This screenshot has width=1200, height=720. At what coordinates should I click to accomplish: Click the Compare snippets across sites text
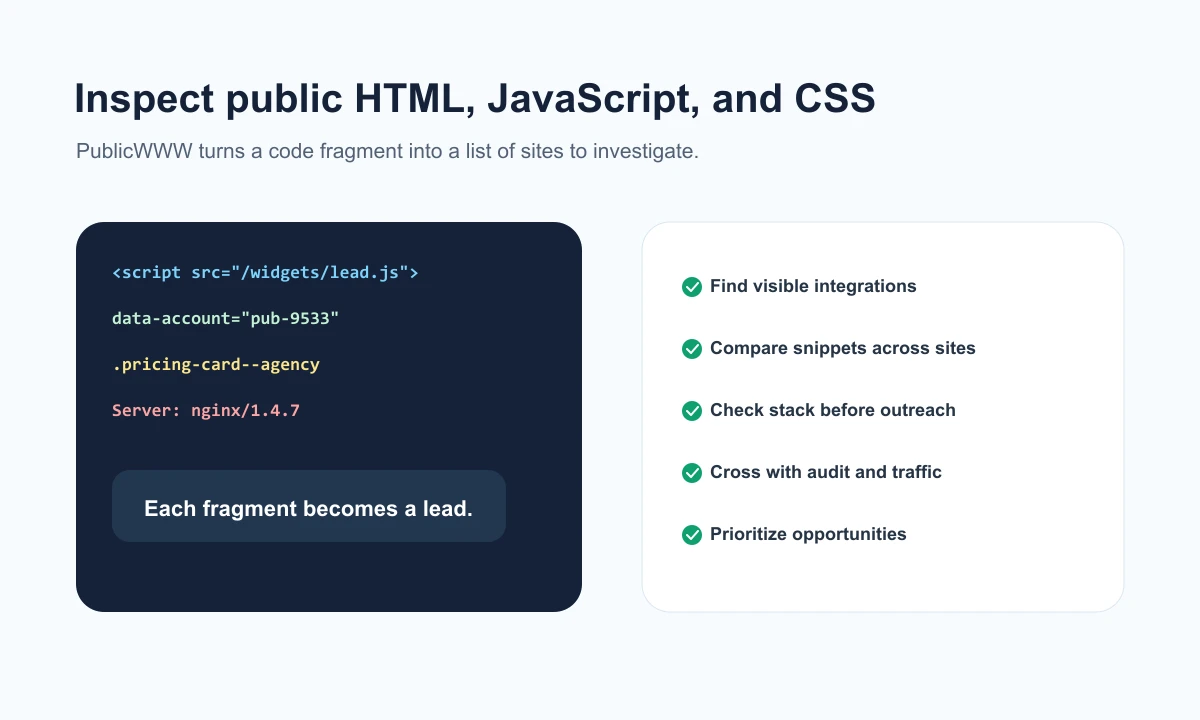843,348
